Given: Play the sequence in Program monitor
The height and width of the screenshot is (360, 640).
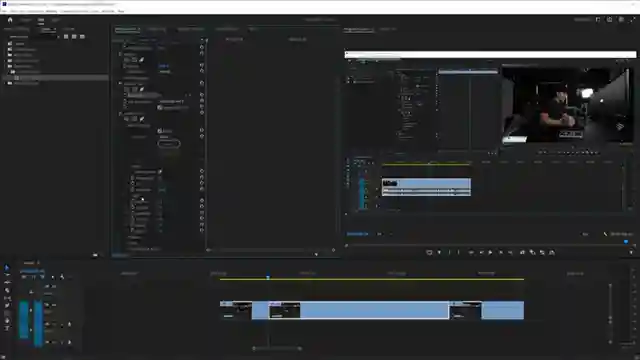Looking at the screenshot, I should (490, 253).
